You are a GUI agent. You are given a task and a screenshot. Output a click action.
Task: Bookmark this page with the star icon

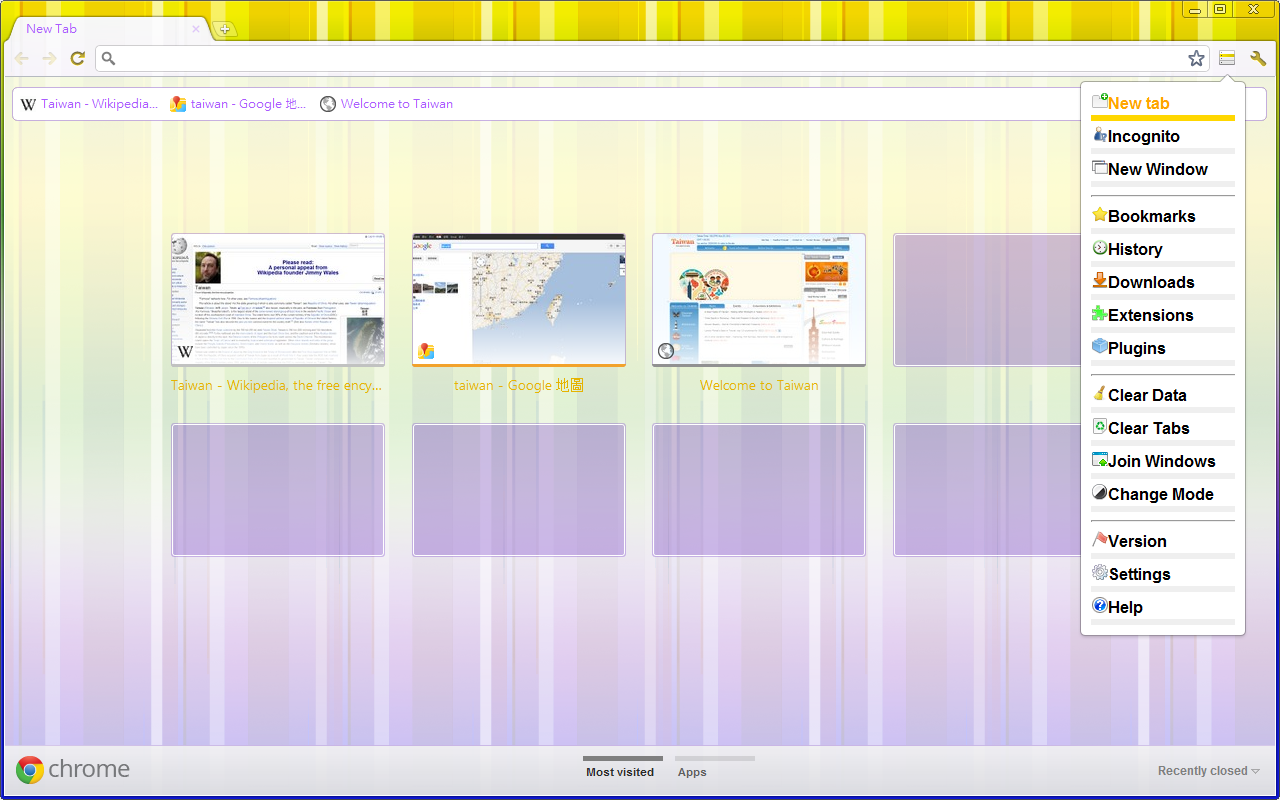point(1196,59)
